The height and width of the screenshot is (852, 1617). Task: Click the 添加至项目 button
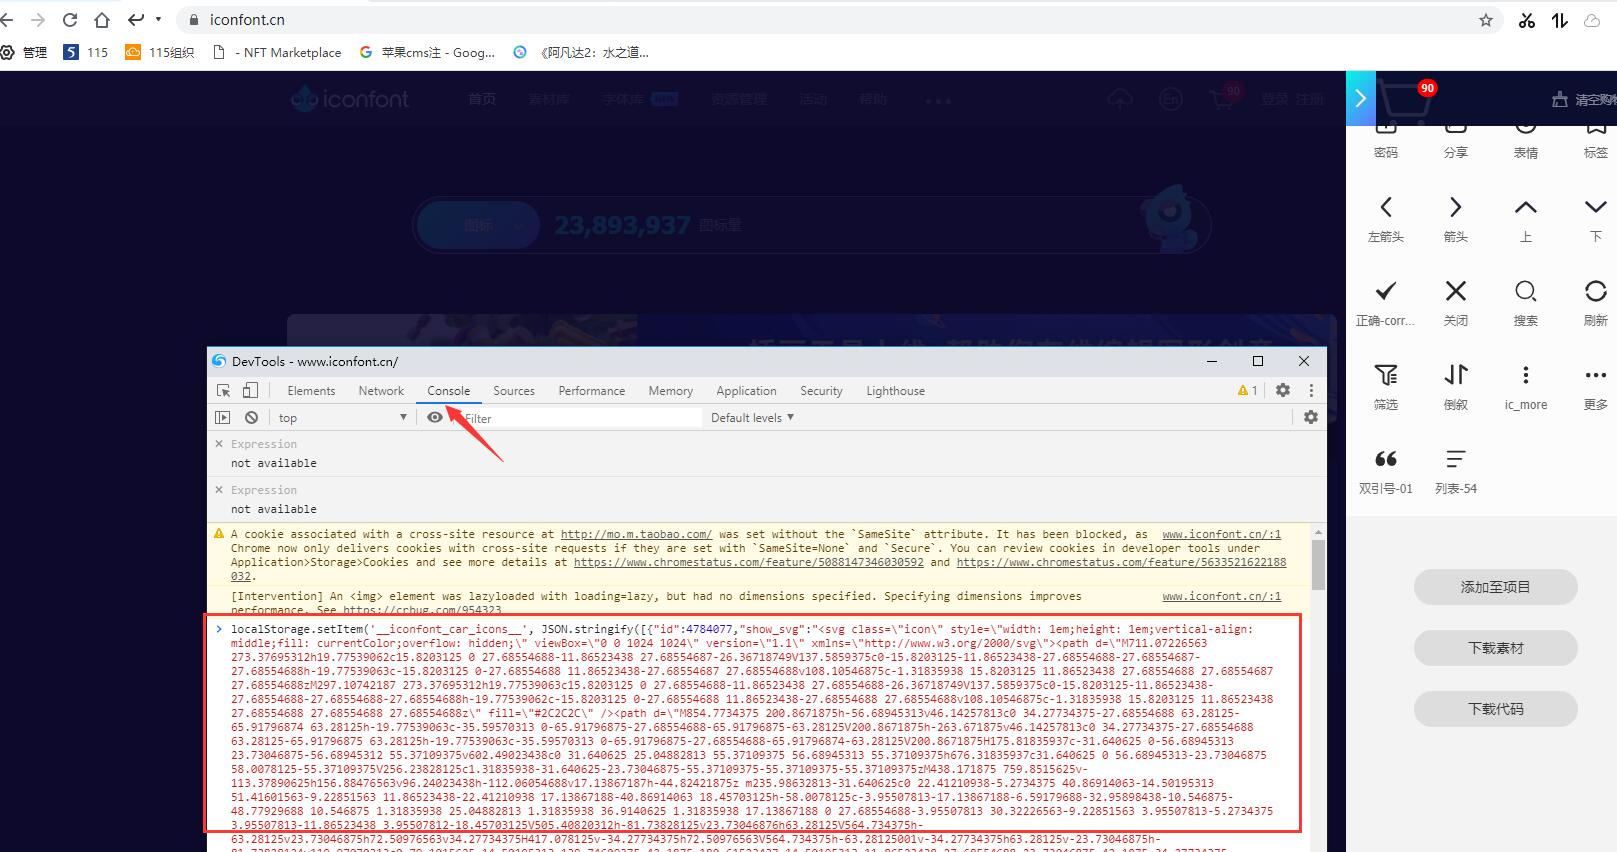pos(1495,587)
